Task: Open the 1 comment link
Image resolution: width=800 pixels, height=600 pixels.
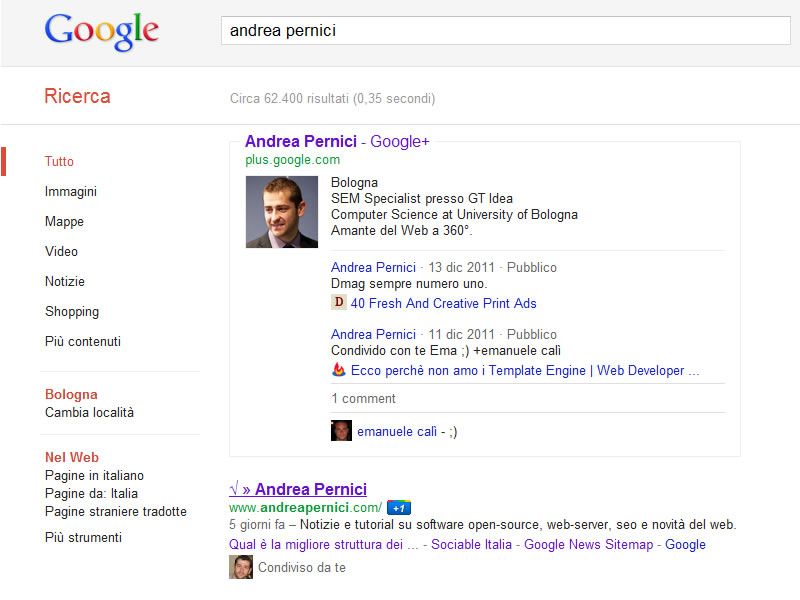Action: point(363,398)
